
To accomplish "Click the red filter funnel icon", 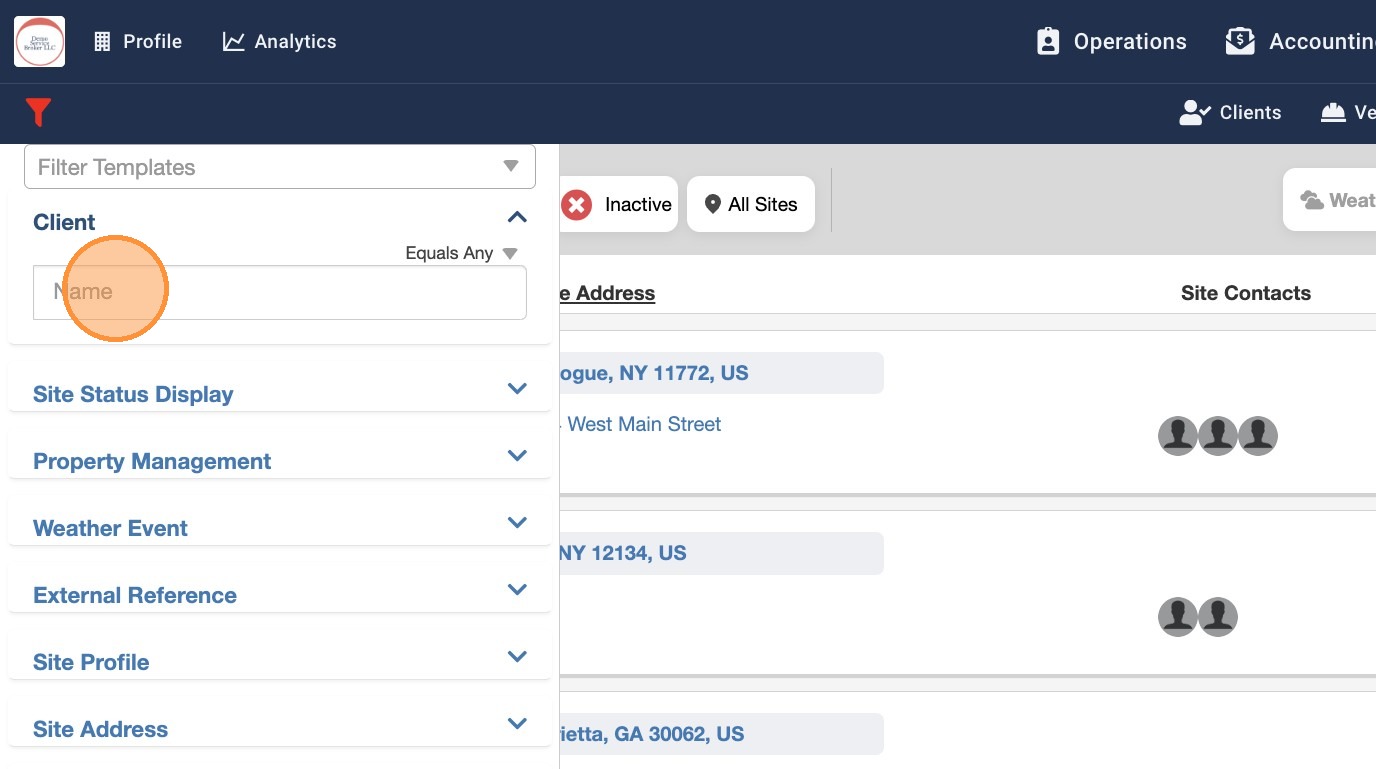I will pyautogui.click(x=38, y=112).
